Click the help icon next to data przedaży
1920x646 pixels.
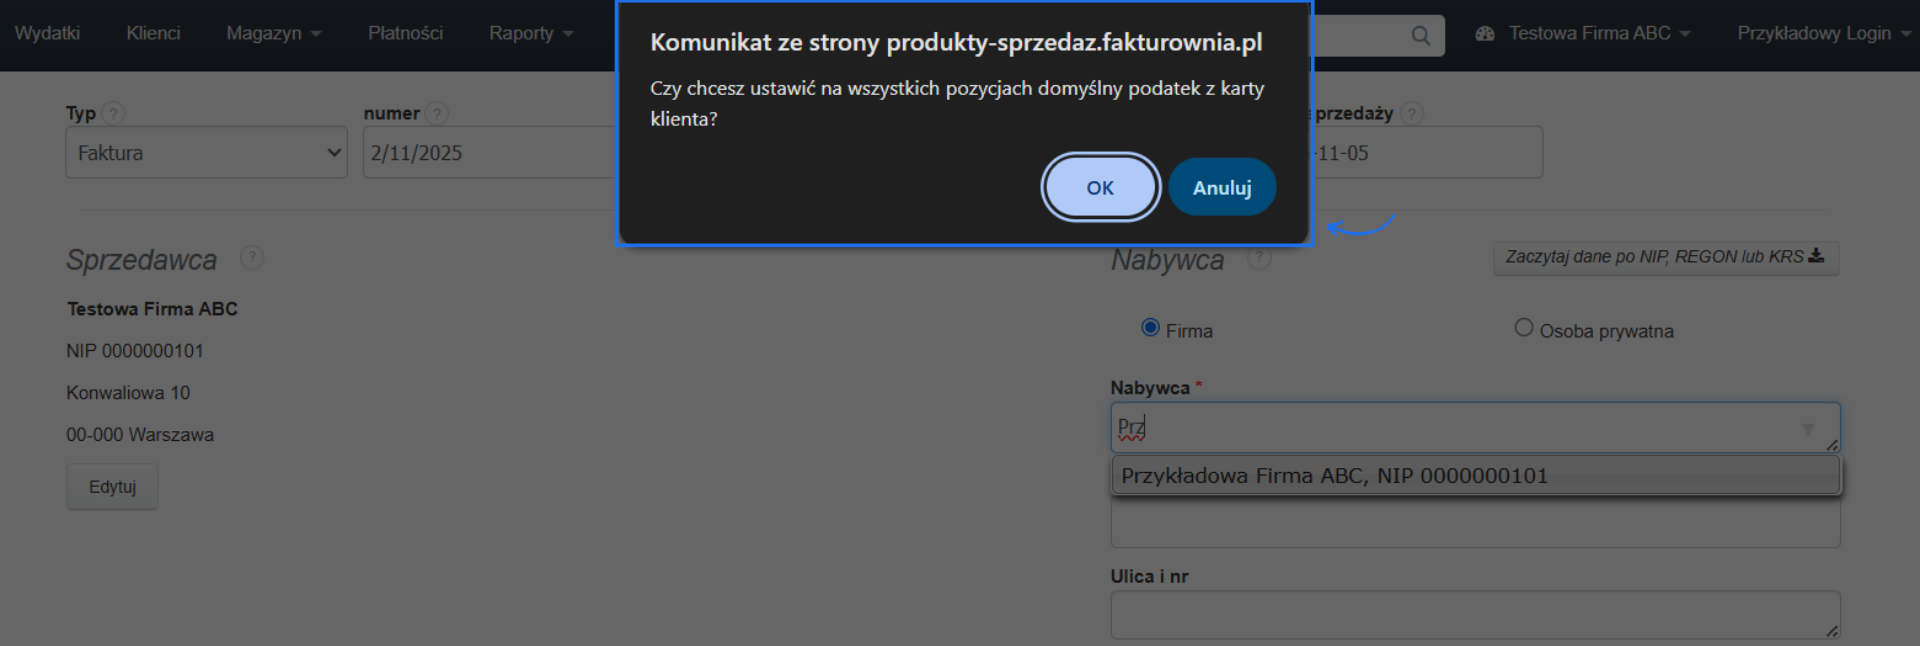(x=1412, y=113)
